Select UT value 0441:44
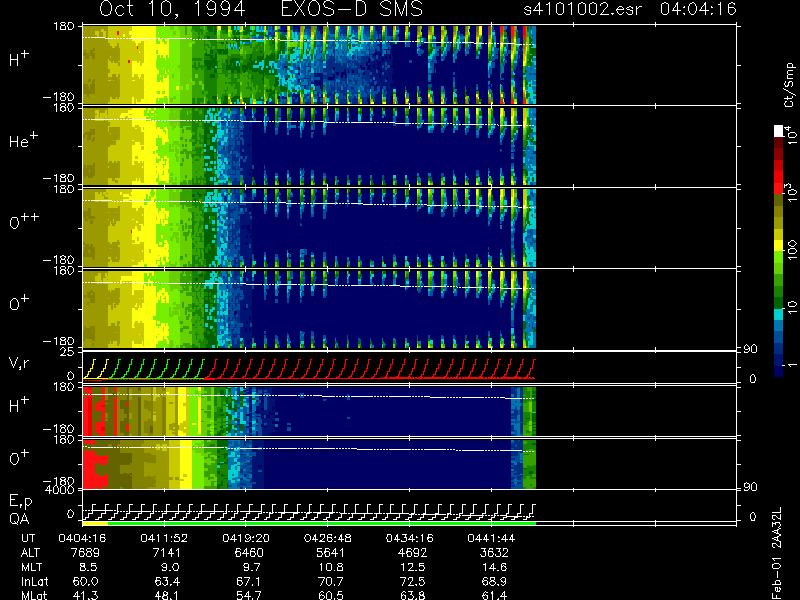800x600 pixels. 491,538
